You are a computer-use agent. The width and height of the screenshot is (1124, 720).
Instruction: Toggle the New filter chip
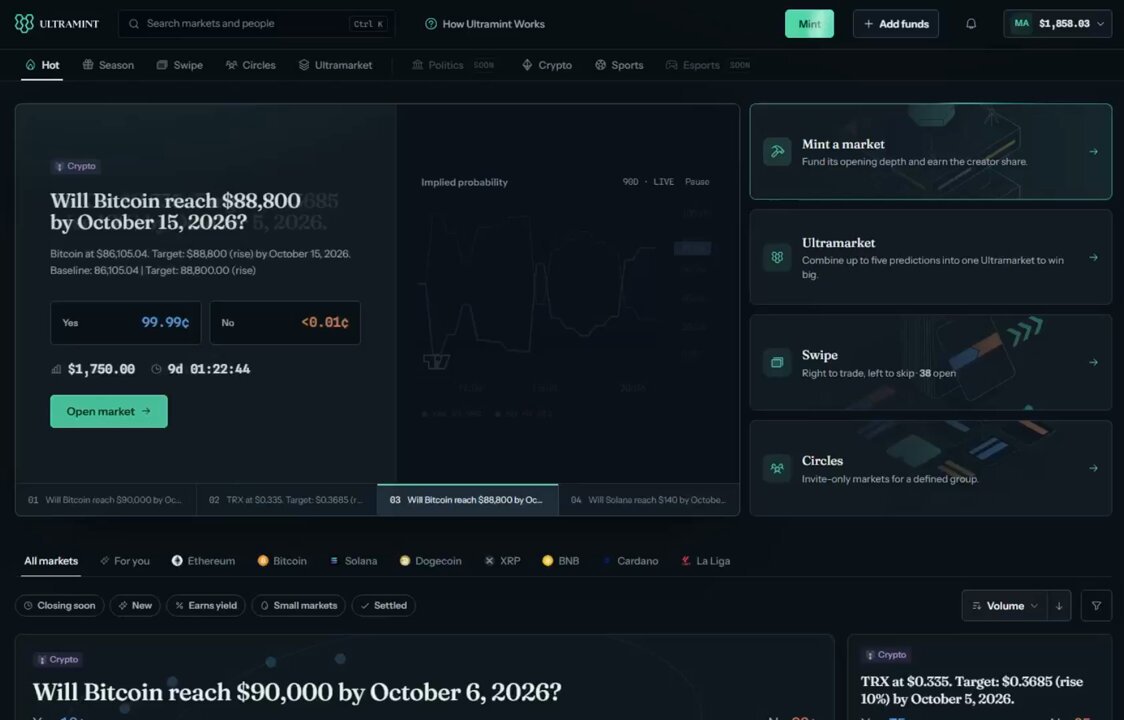(135, 606)
